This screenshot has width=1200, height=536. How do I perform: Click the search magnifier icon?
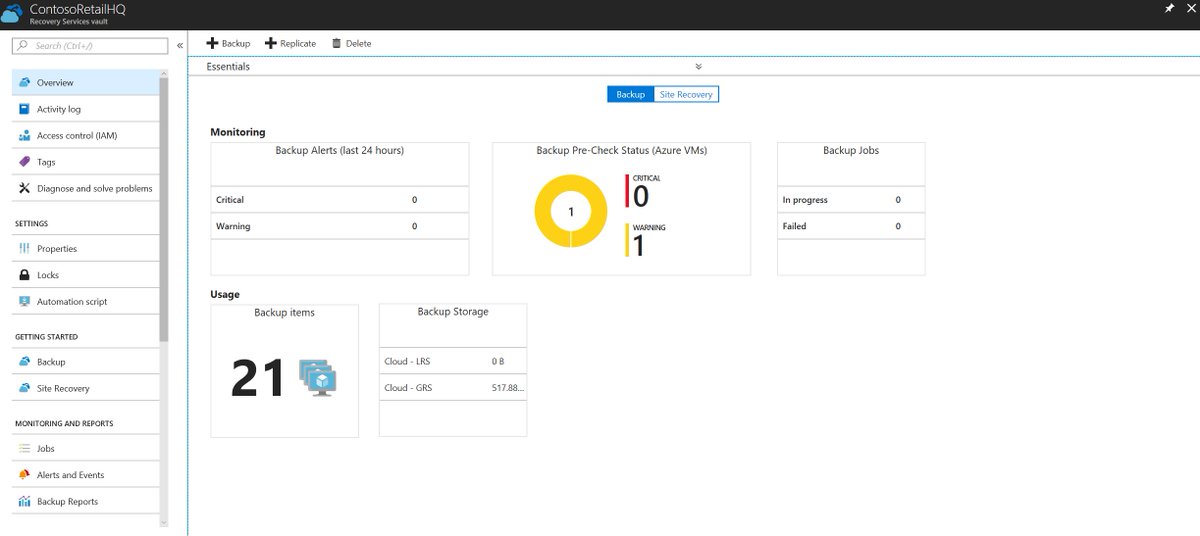click(24, 46)
